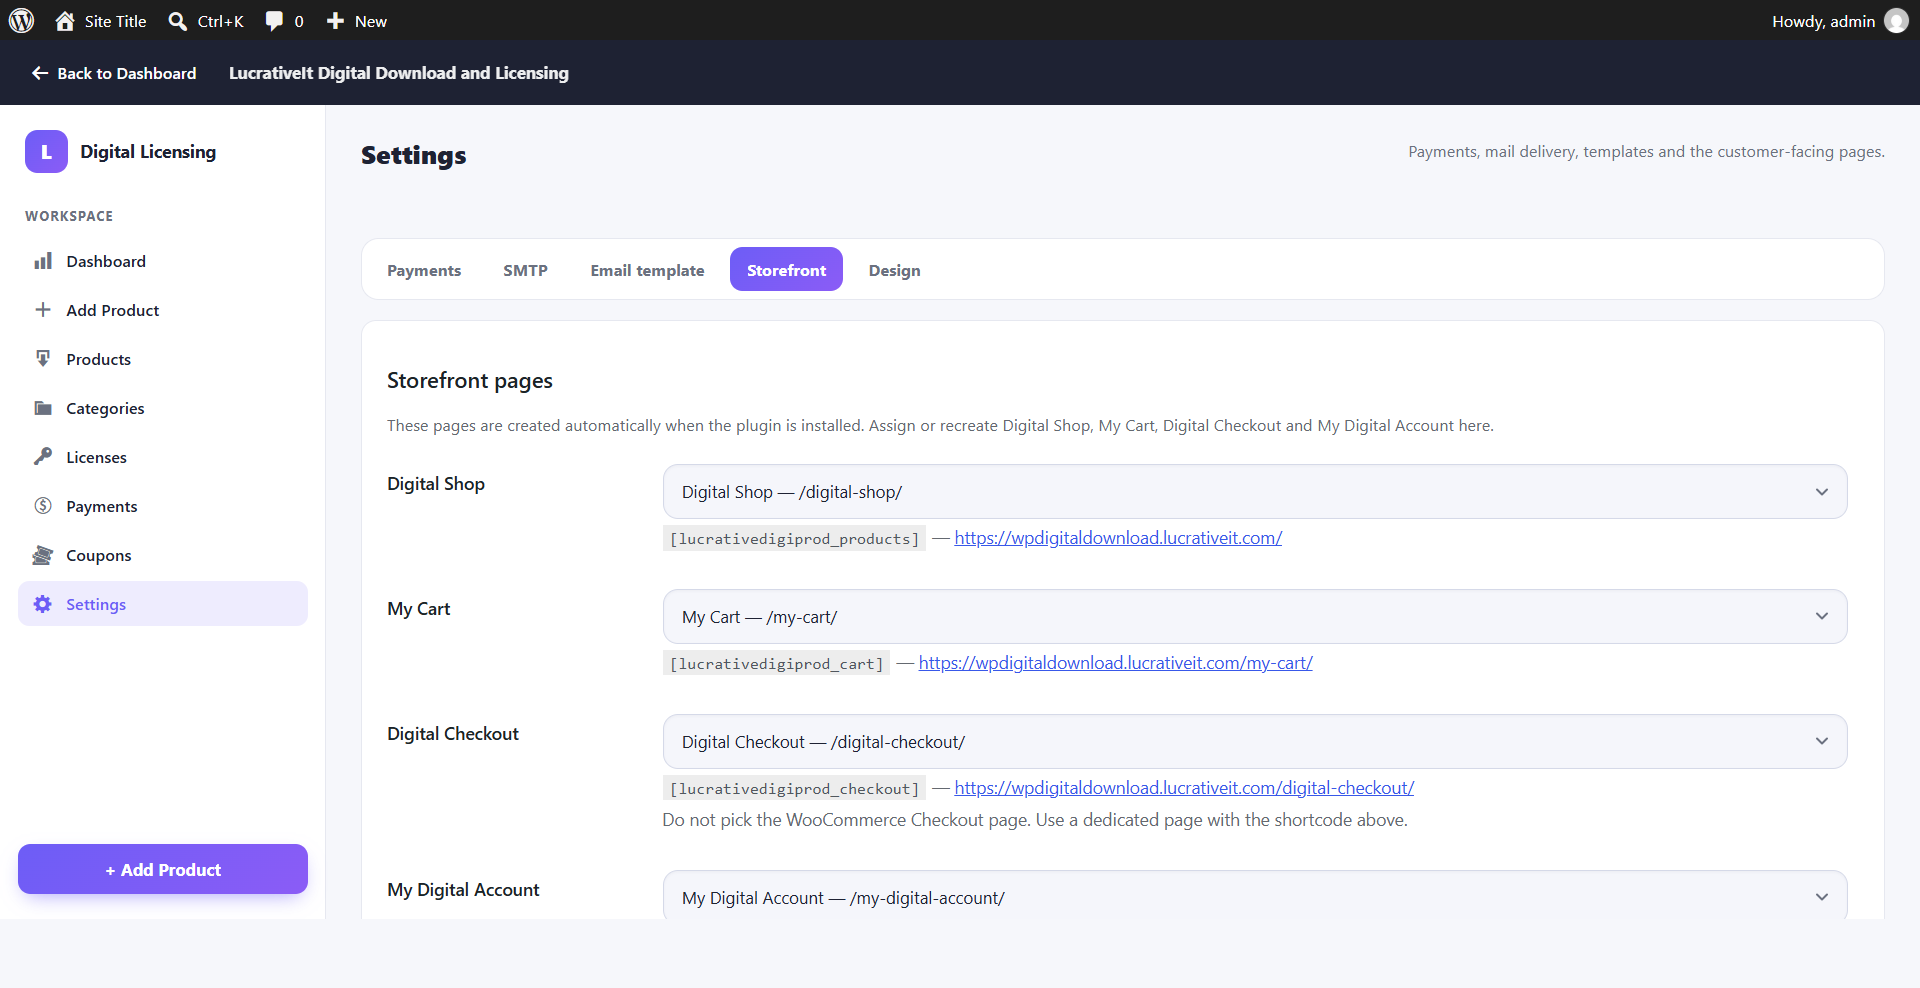
Task: Click the plus icon beside Add Product in the sidebar
Action: click(x=43, y=310)
